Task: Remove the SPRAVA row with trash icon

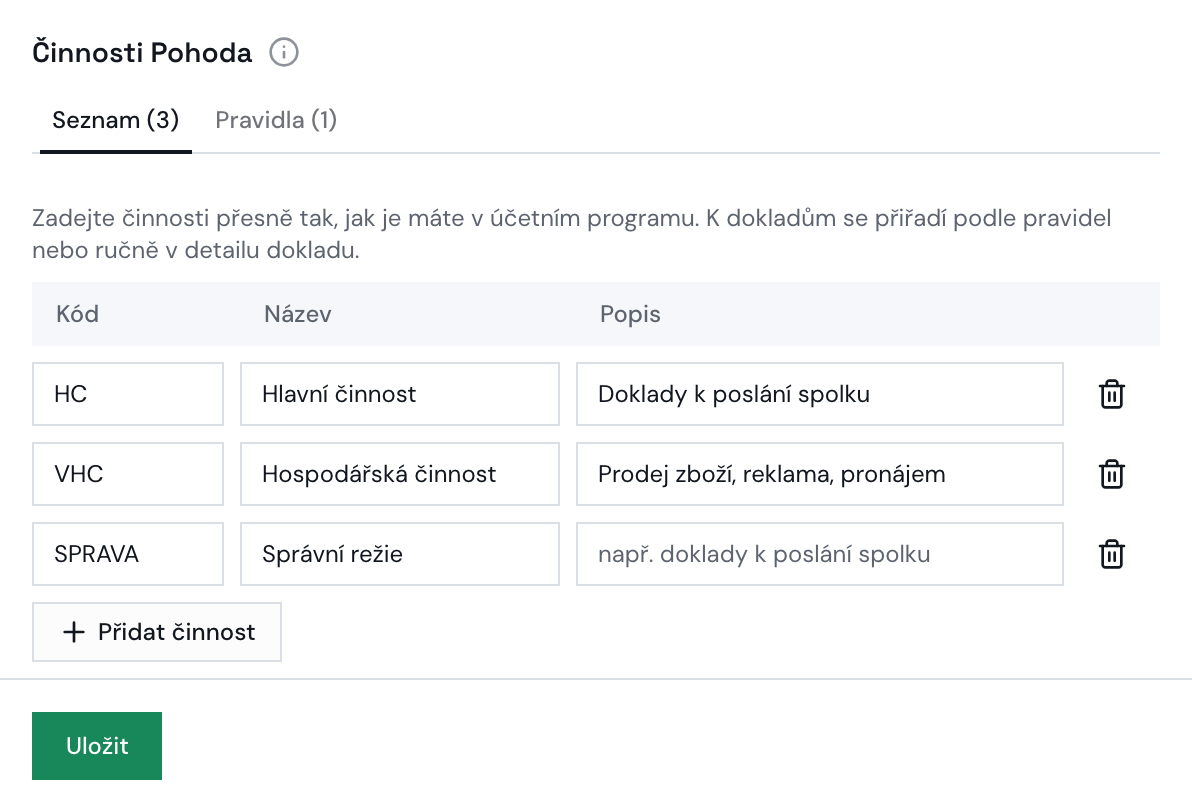Action: (1111, 553)
